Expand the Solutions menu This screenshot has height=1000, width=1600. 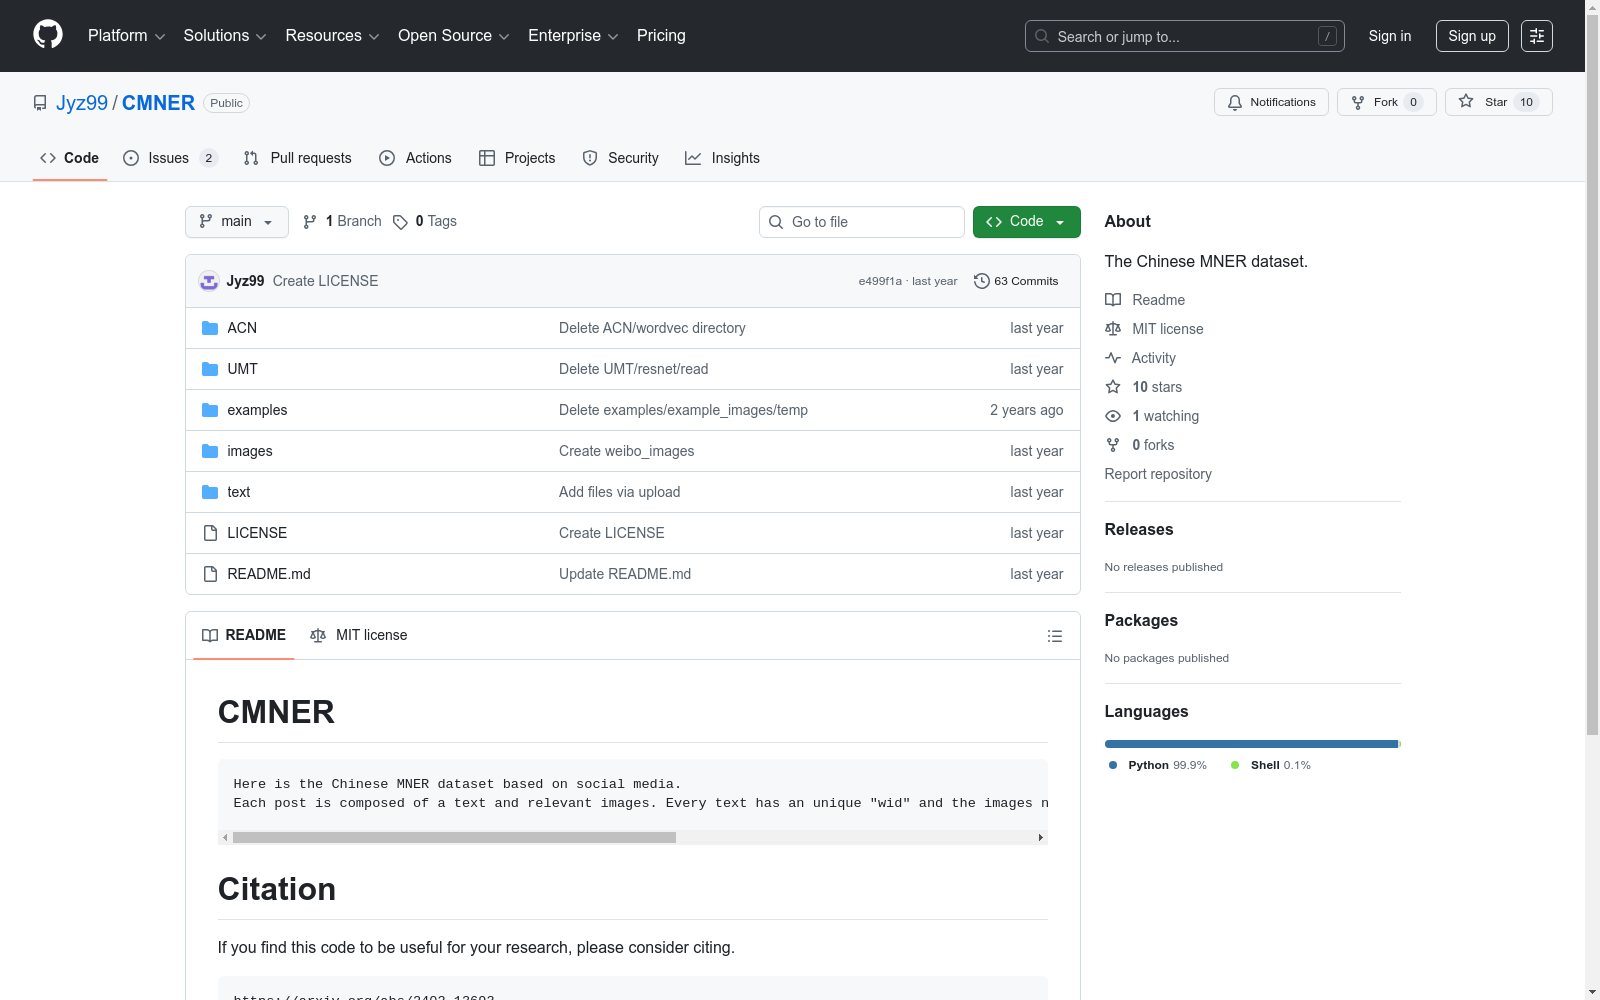click(225, 36)
